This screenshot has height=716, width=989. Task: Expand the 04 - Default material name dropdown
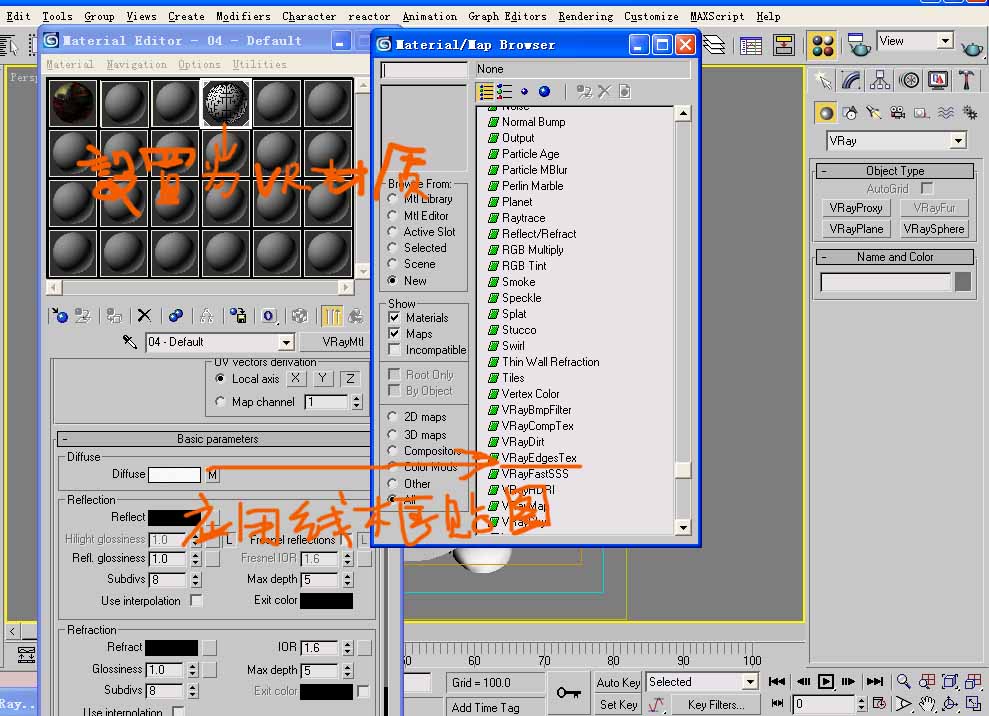pyautogui.click(x=286, y=342)
